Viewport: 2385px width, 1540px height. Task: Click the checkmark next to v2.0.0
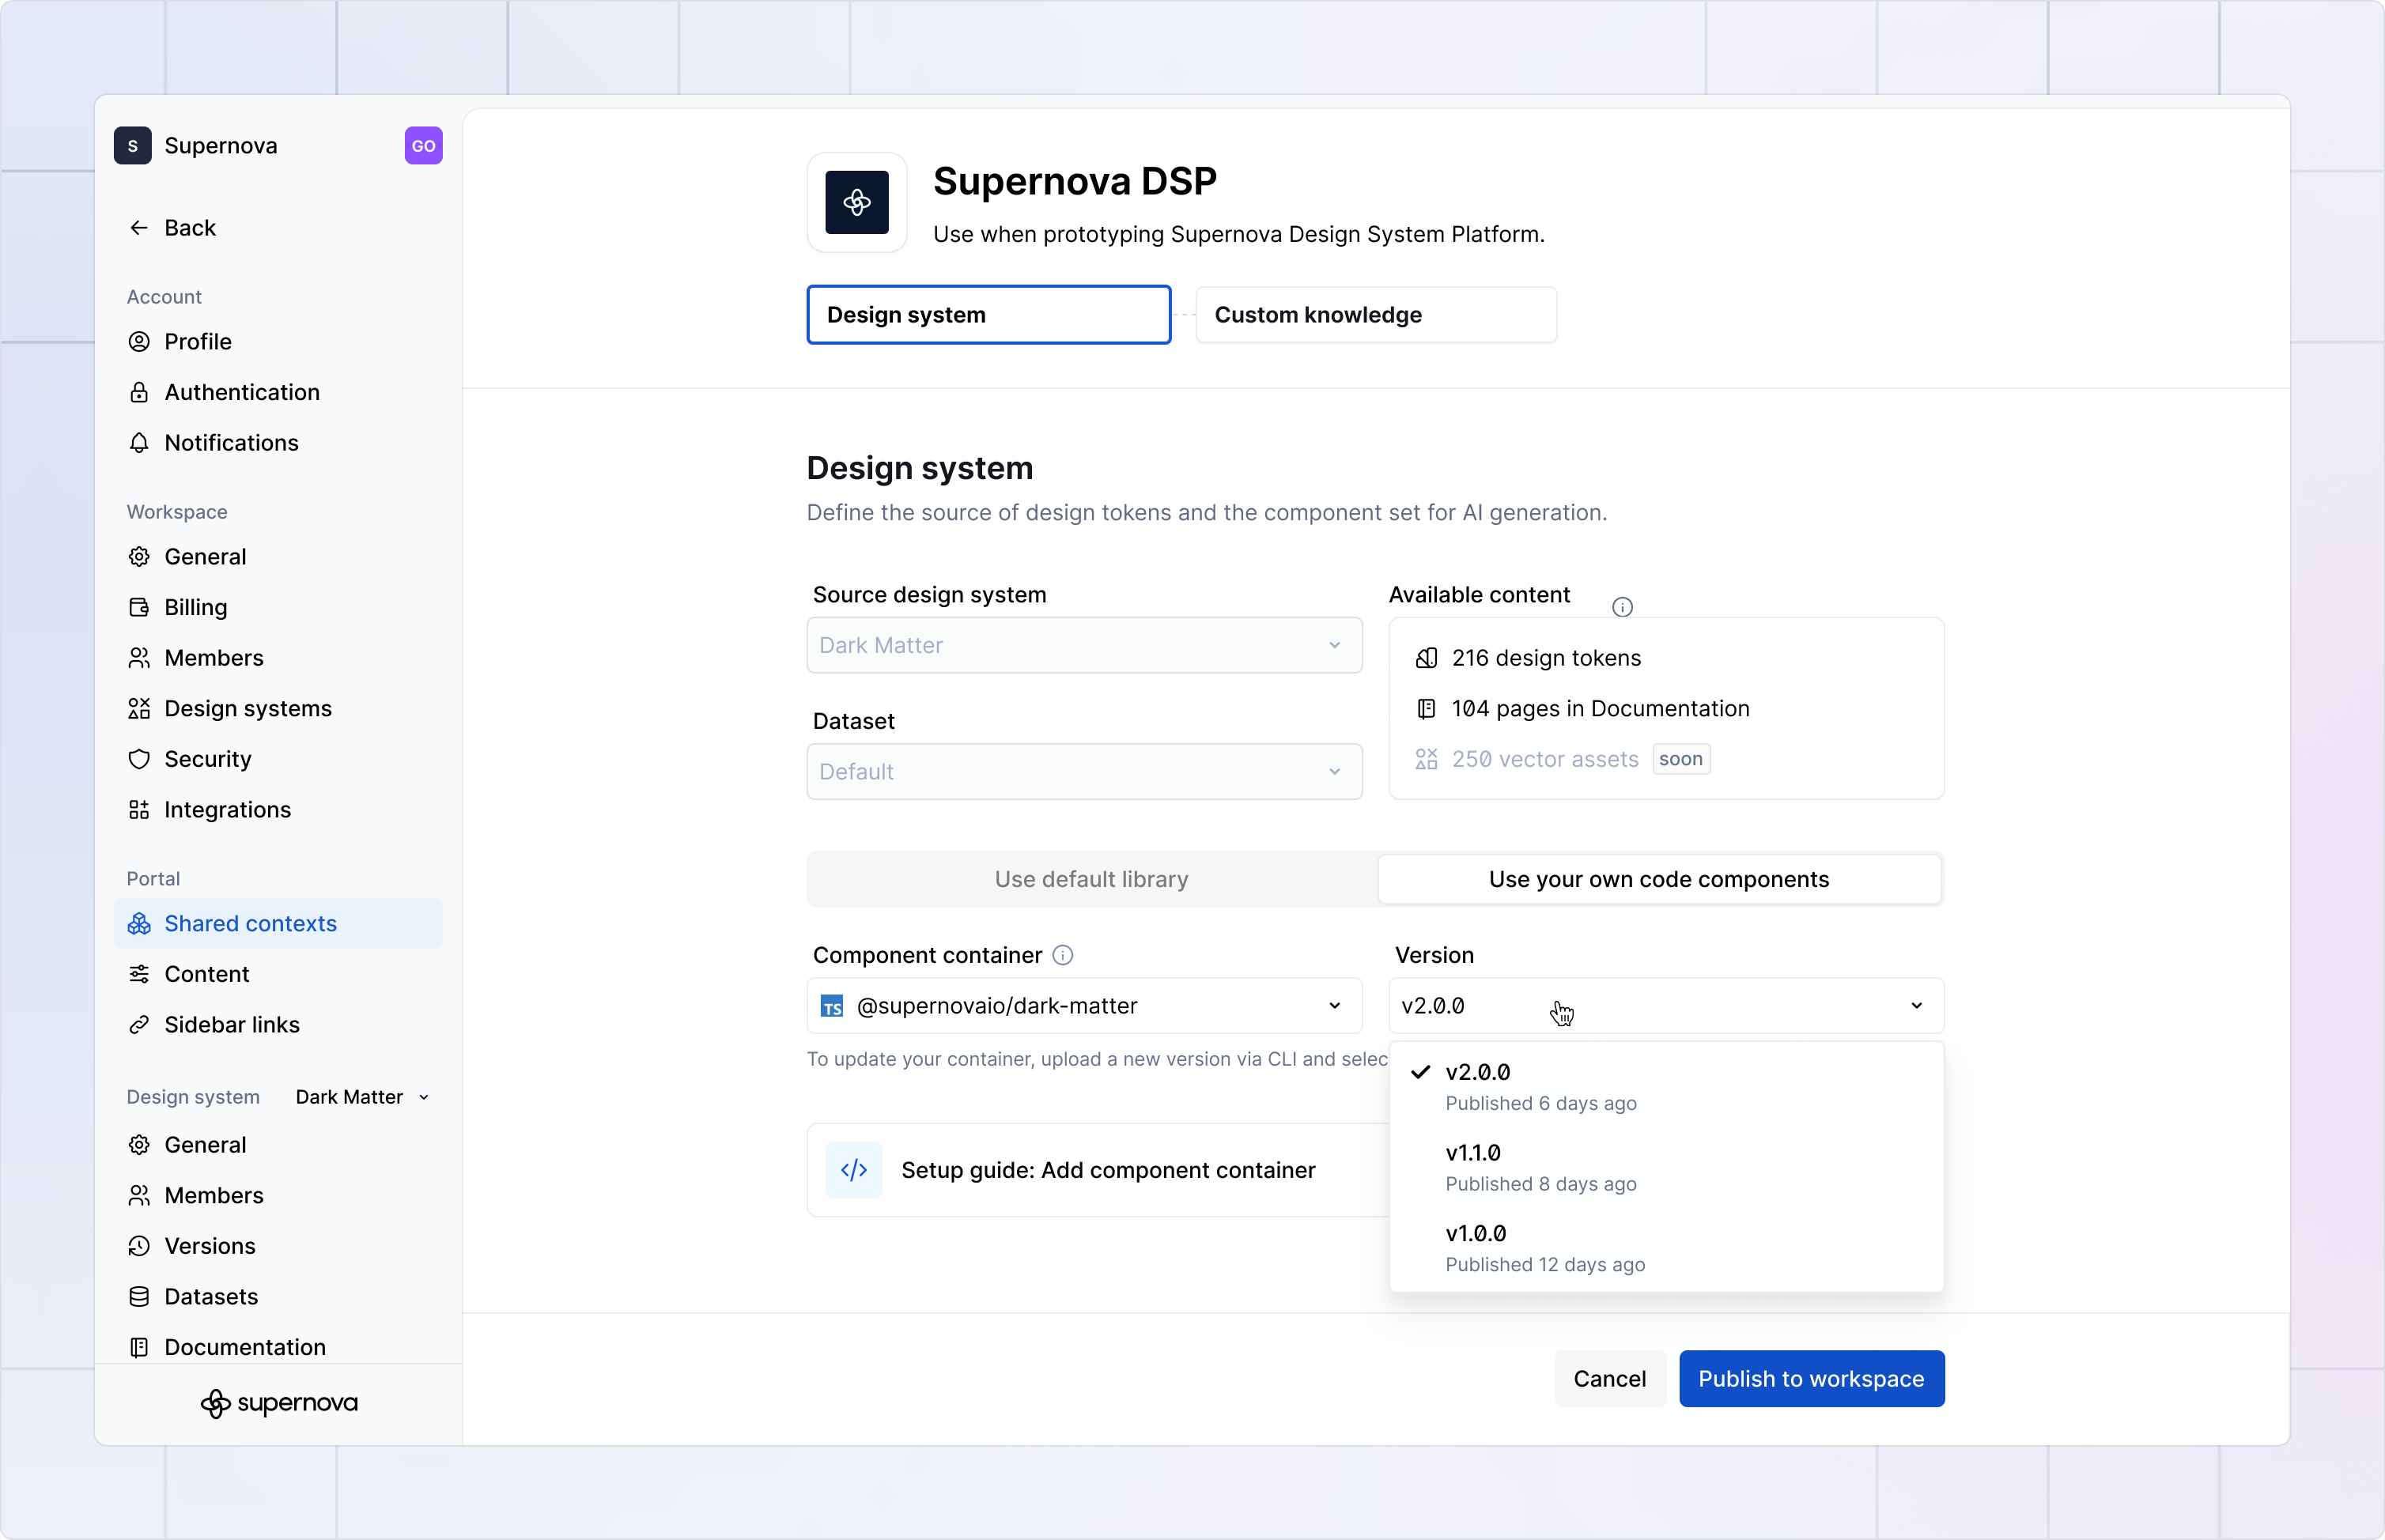tap(1421, 1072)
